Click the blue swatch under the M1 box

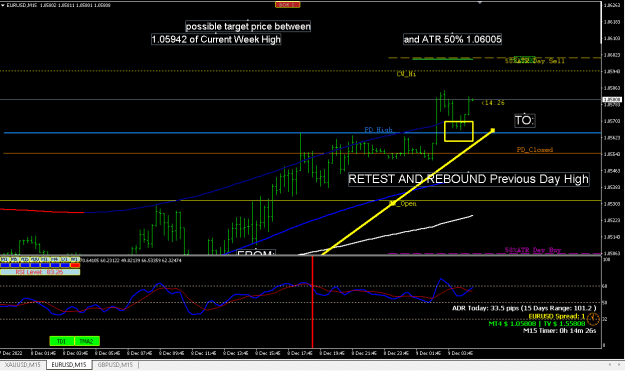pos(5,265)
